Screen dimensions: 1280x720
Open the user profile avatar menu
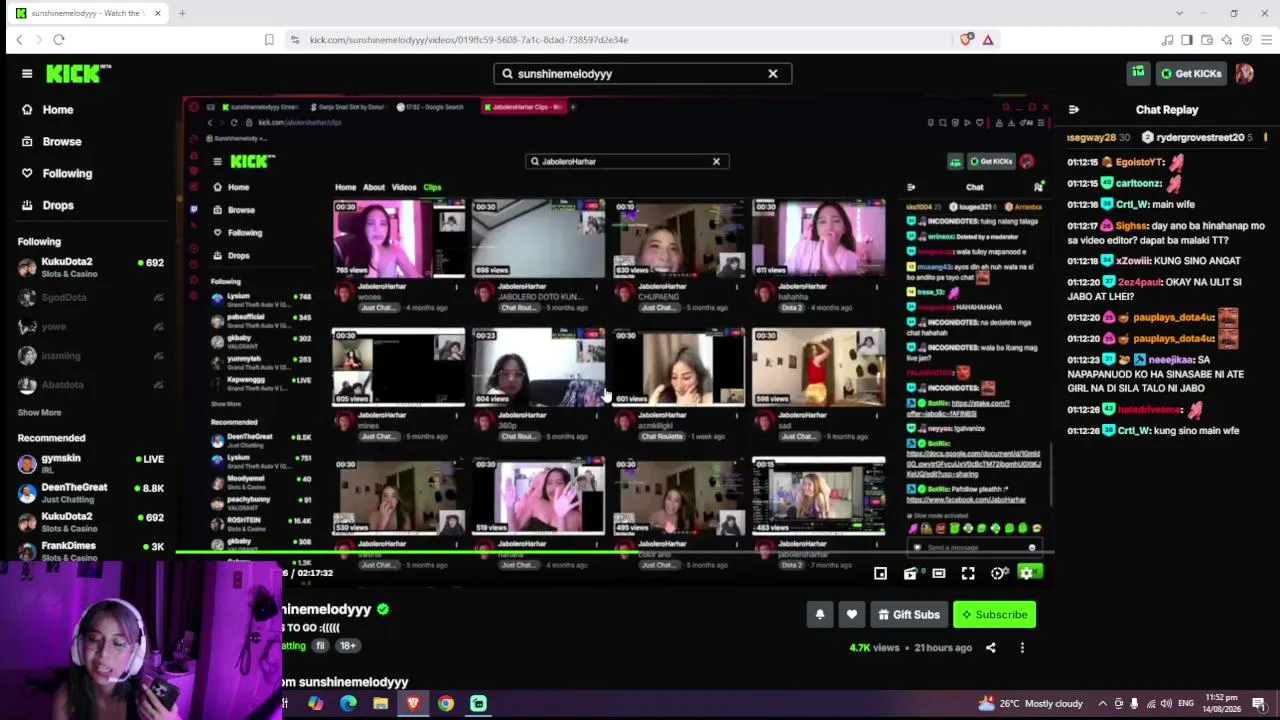click(x=1244, y=73)
